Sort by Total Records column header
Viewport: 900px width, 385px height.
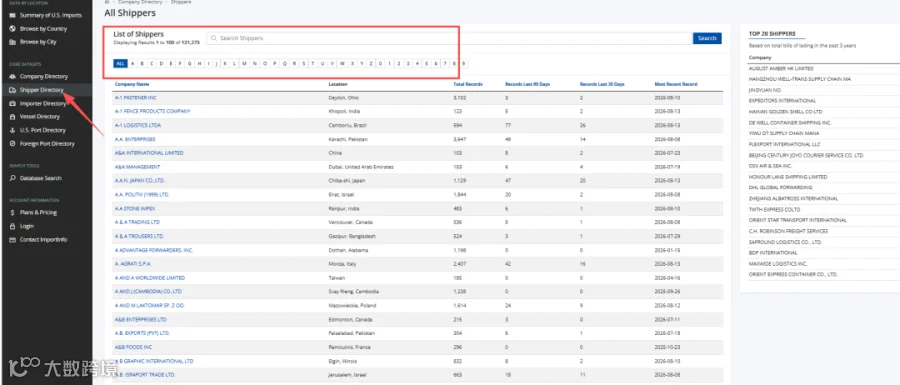coord(468,84)
